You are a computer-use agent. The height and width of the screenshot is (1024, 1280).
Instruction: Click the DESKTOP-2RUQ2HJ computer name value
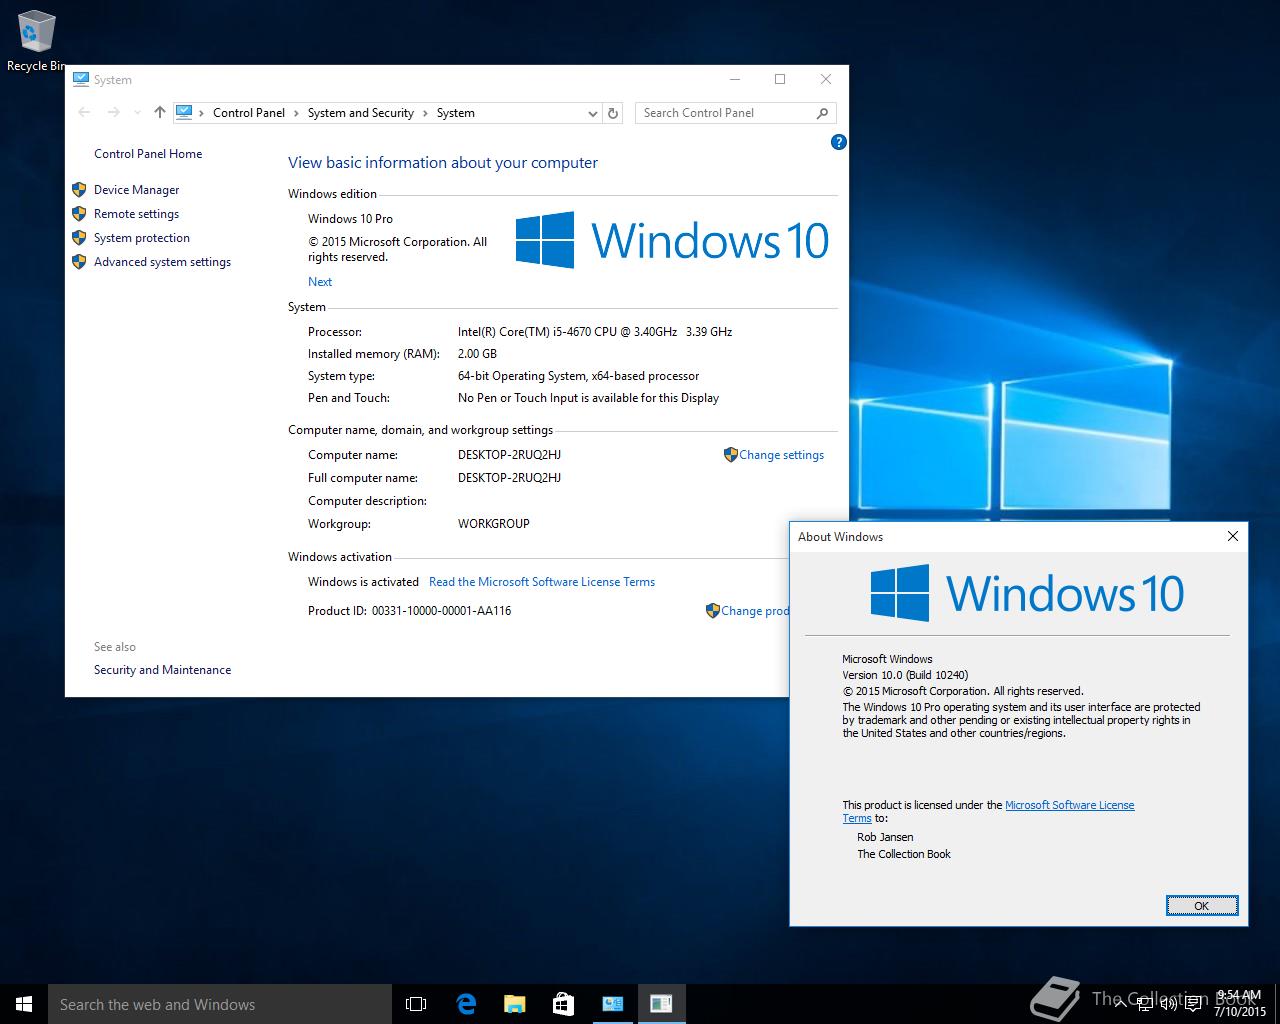click(x=509, y=455)
